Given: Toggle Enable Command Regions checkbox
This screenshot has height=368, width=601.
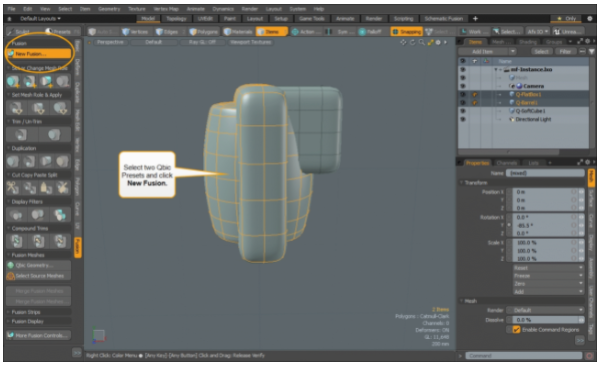Looking at the screenshot, I should point(516,330).
